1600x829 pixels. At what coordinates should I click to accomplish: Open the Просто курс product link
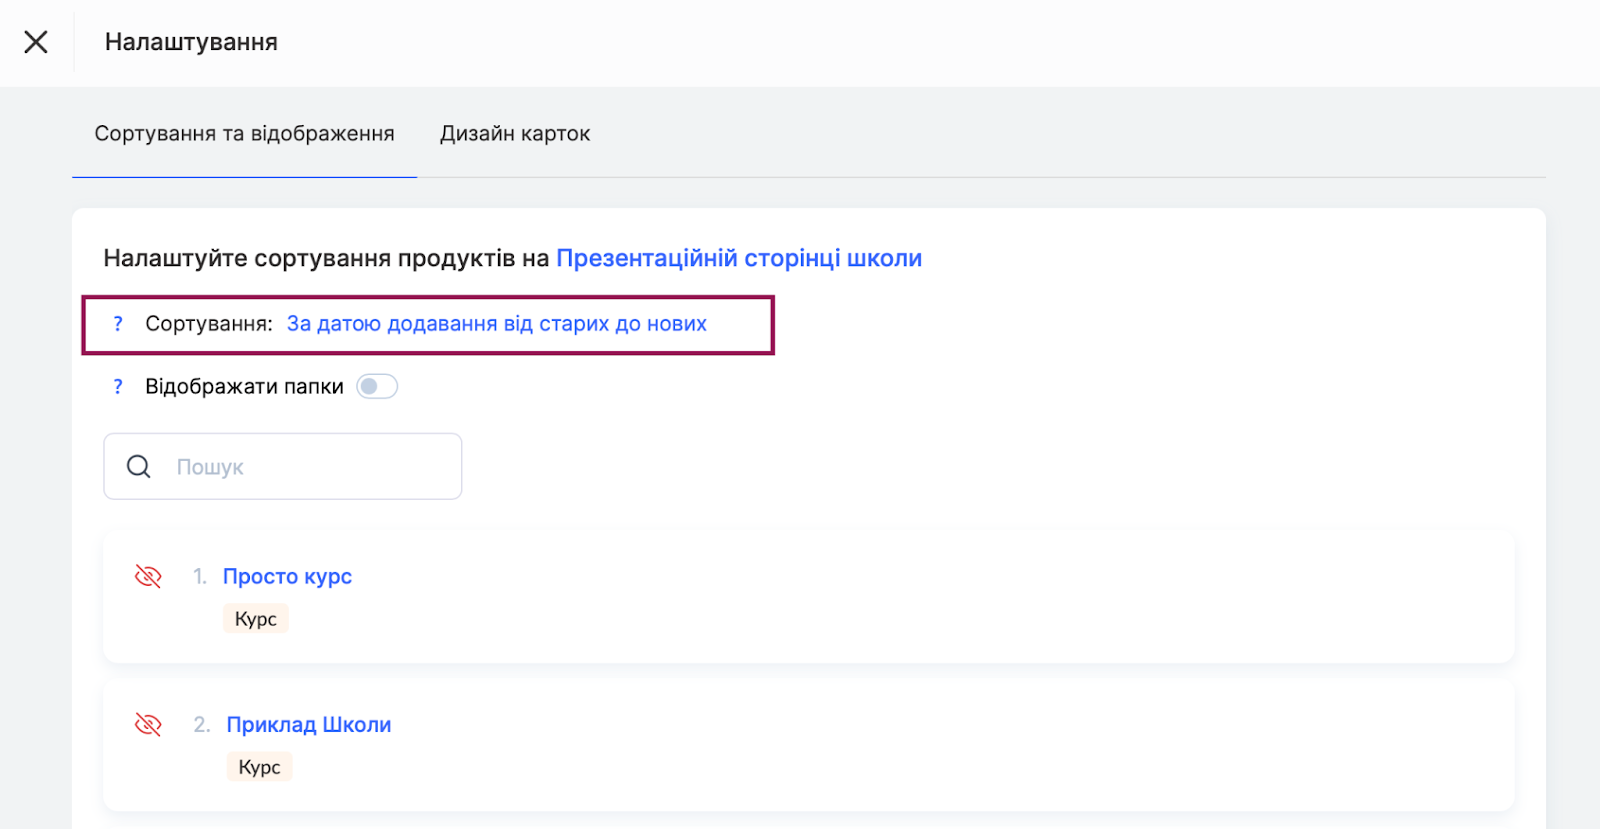tap(287, 577)
